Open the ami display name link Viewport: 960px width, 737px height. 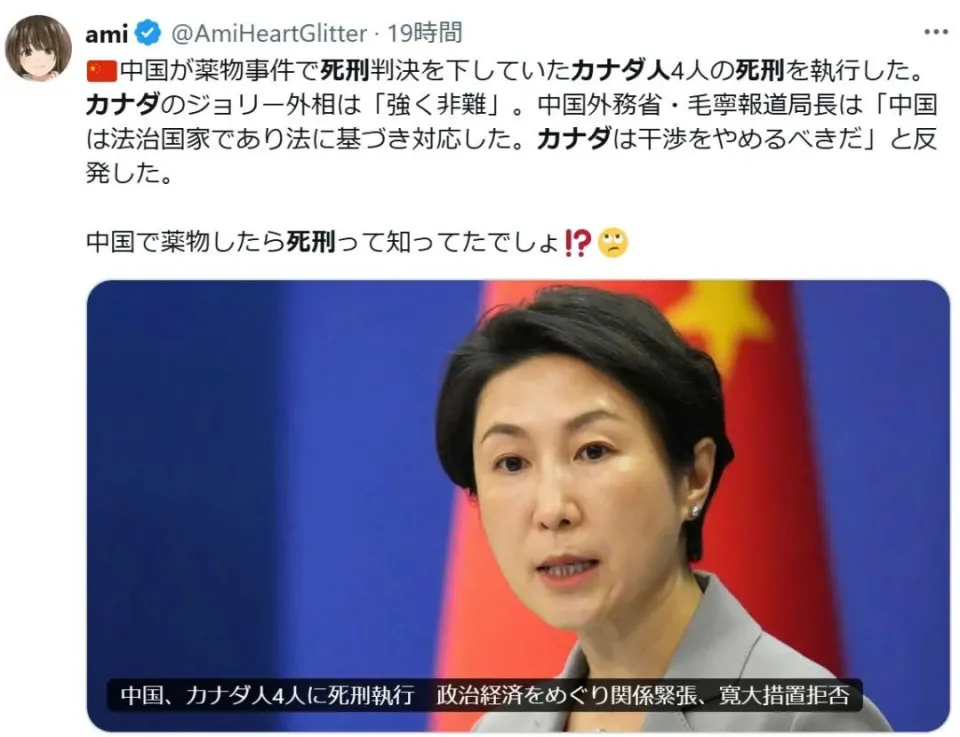point(107,34)
